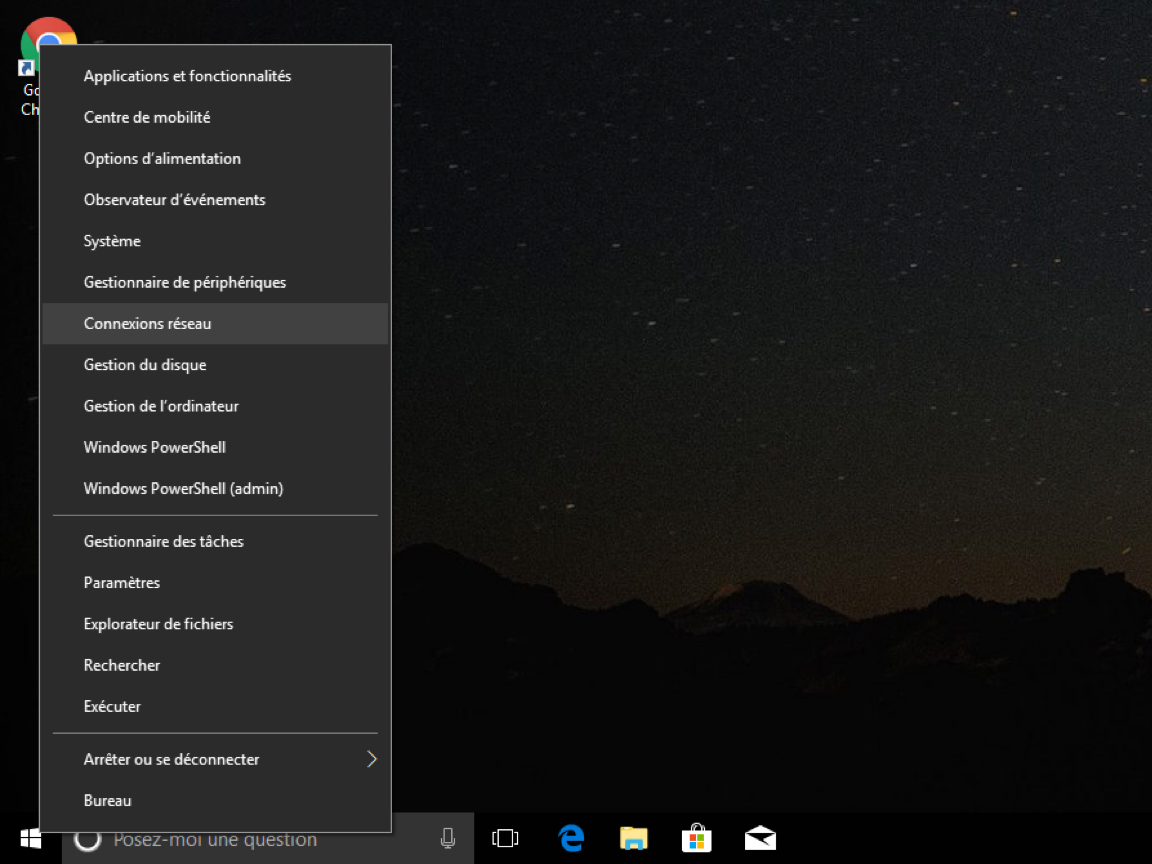Expand Arrêter ou se déconnecter submenu

click(215, 759)
